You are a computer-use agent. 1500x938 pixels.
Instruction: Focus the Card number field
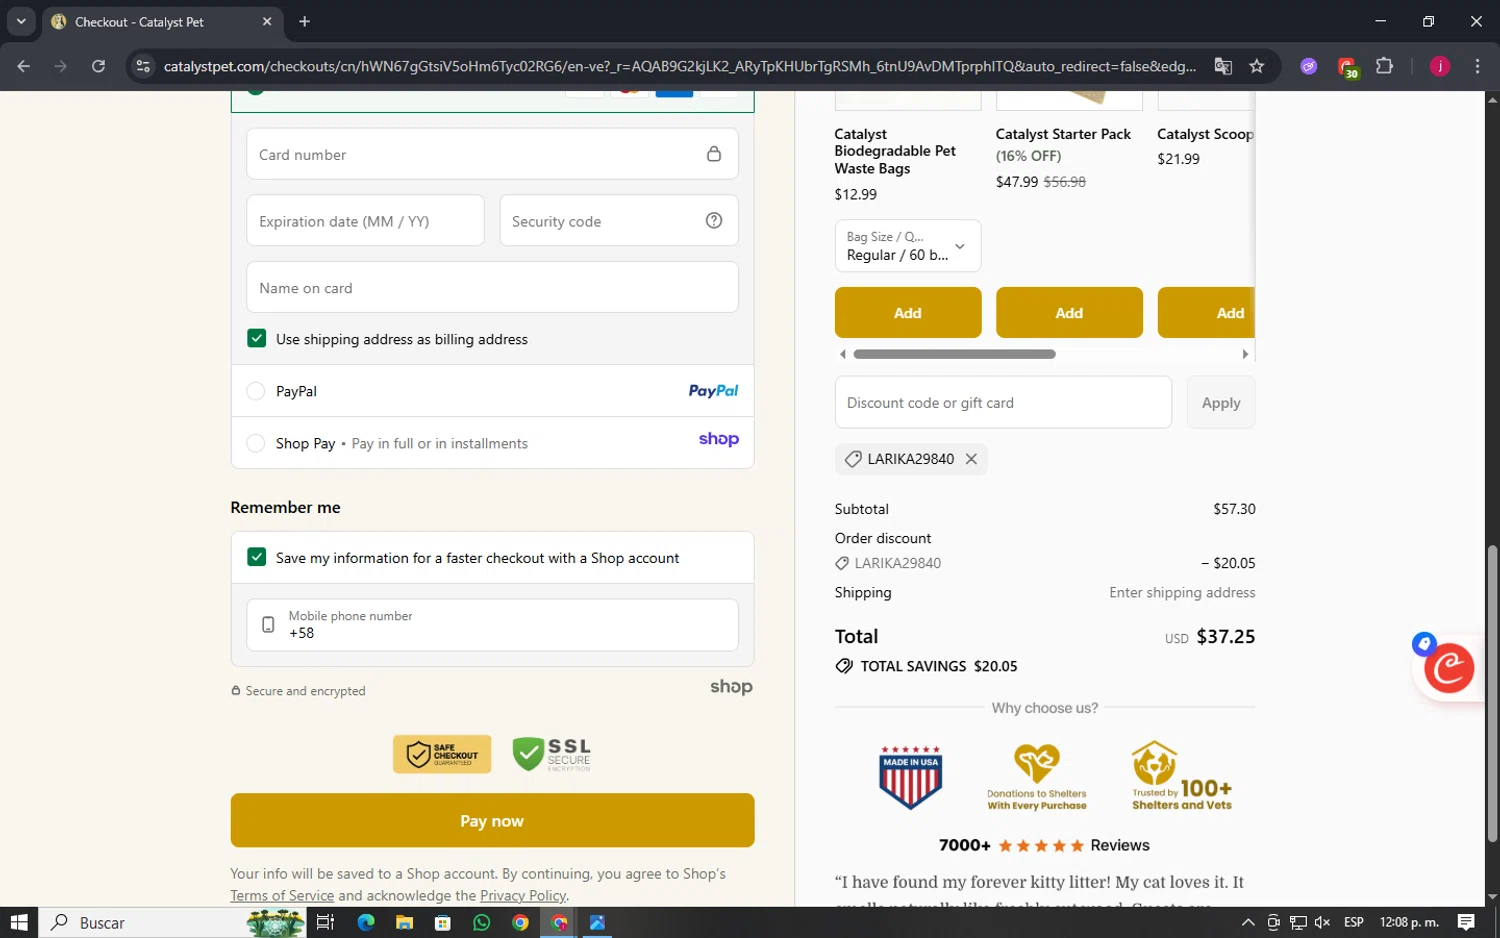coord(492,154)
